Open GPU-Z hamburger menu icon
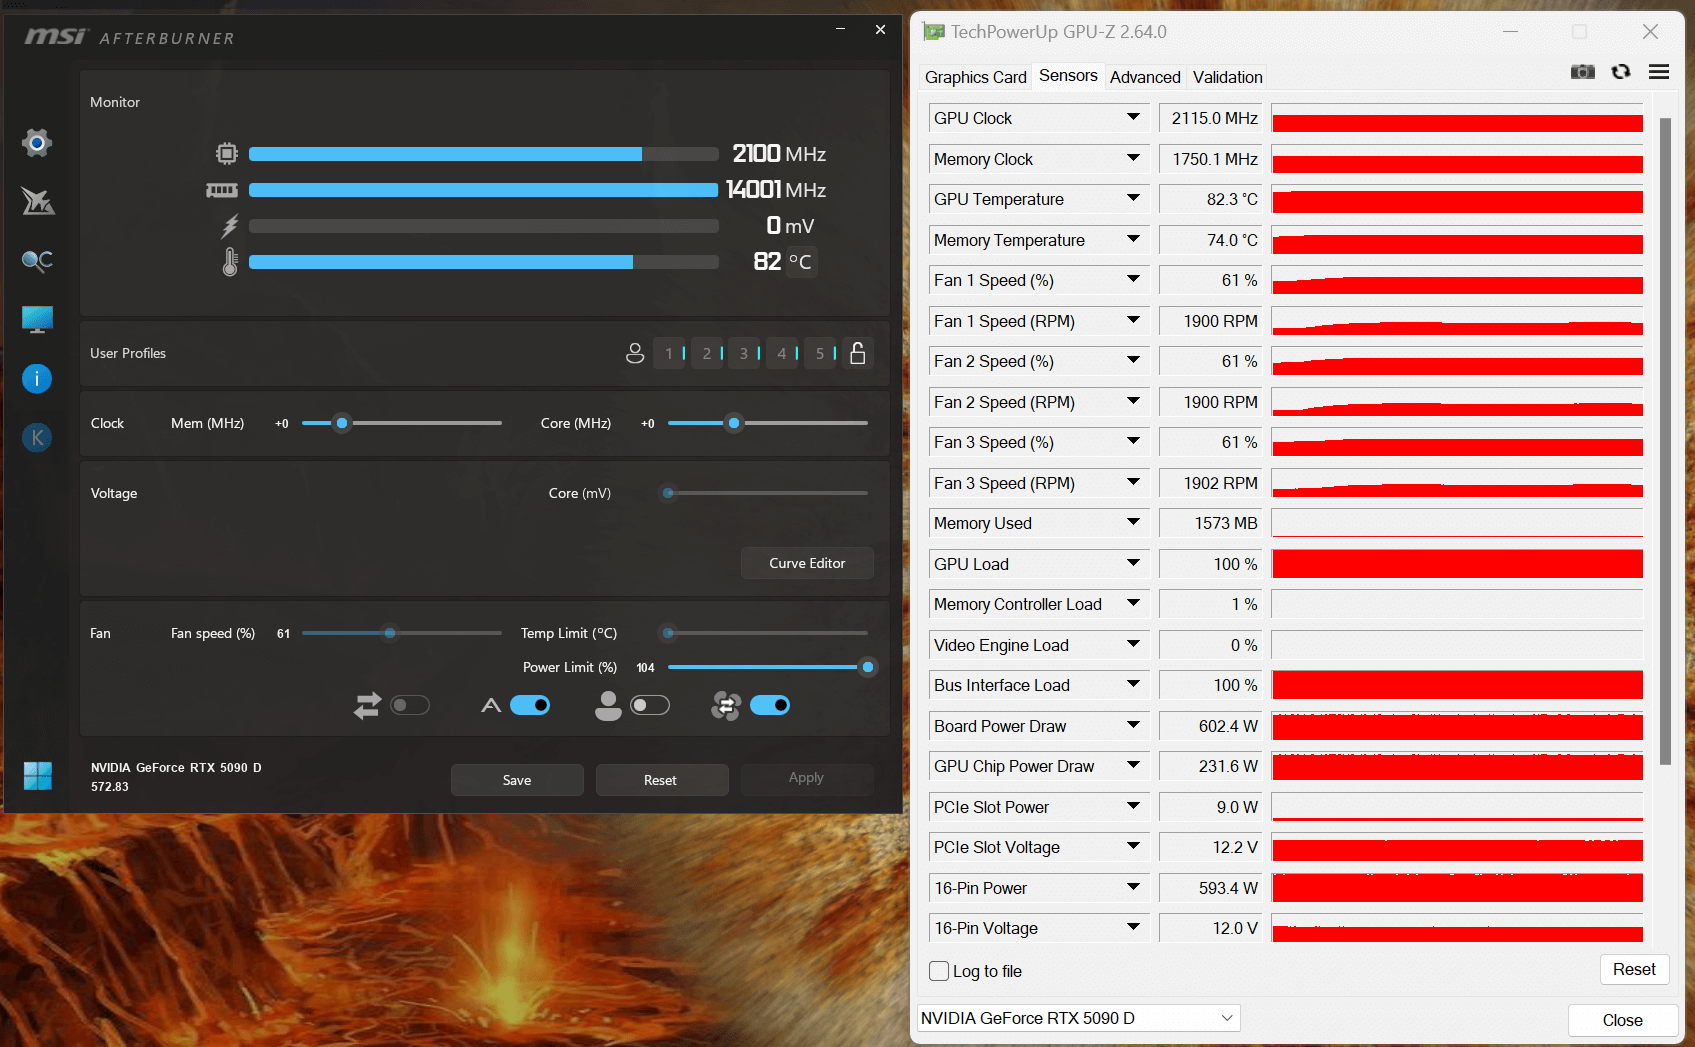 click(x=1659, y=72)
